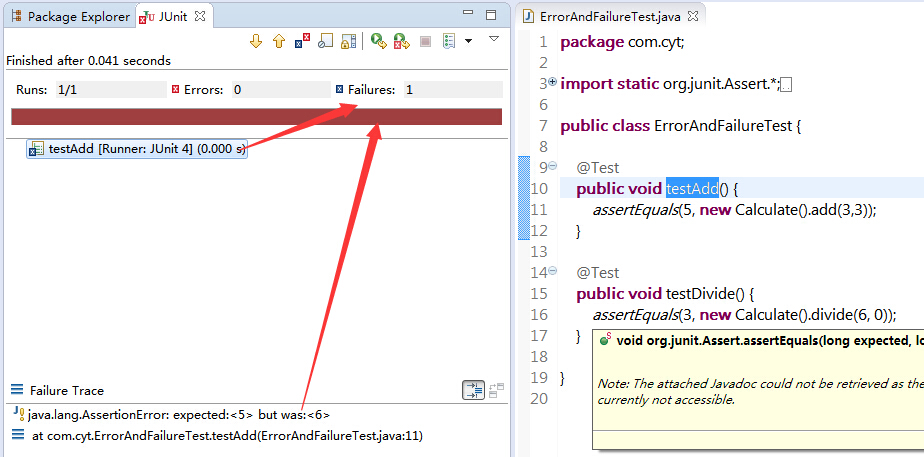The width and height of the screenshot is (924, 457).
Task: Minimize the JUnit view panel
Action: 468,12
